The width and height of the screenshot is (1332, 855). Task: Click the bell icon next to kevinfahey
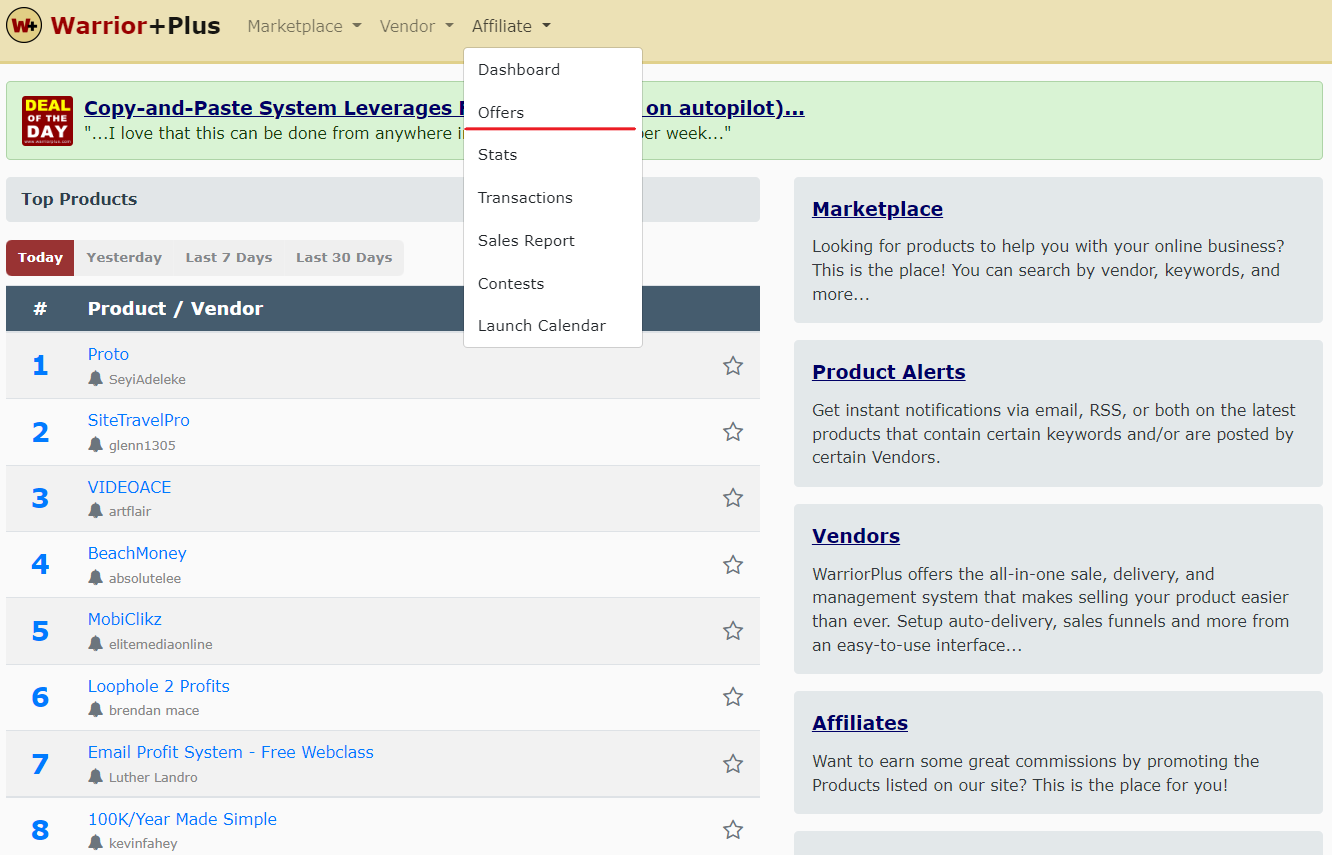(95, 843)
